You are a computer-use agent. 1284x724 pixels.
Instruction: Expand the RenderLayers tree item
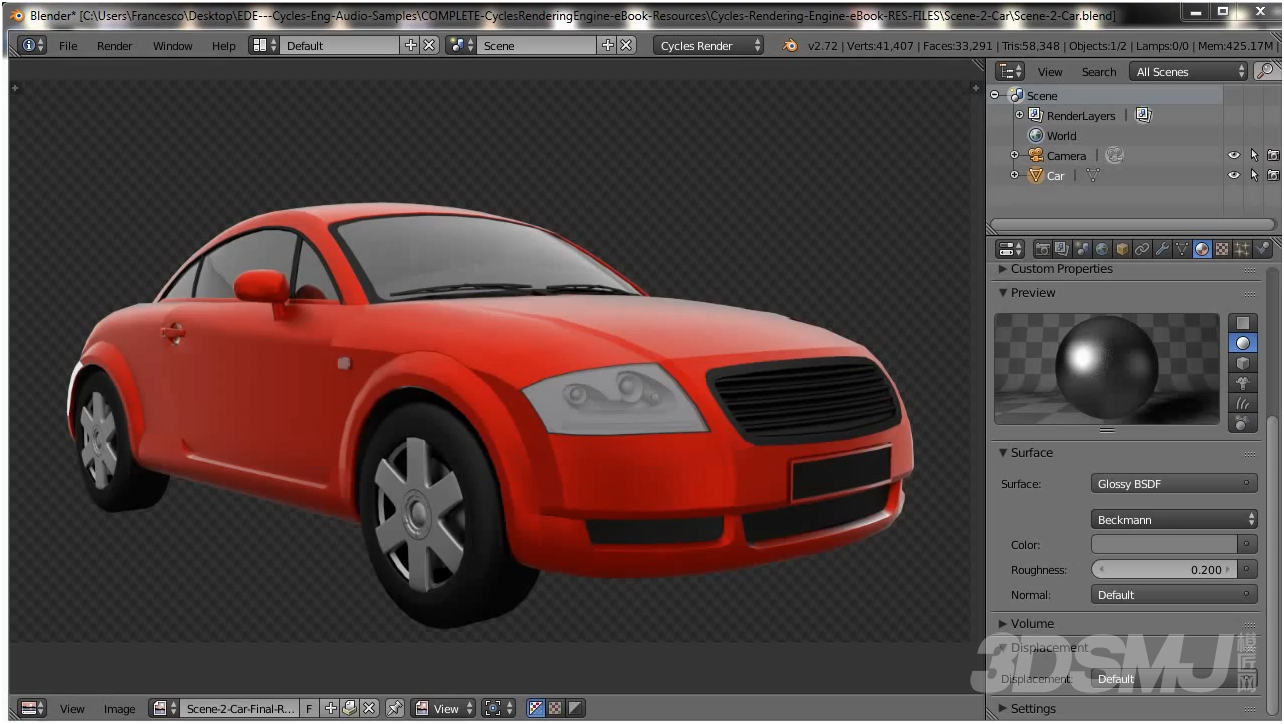tap(1019, 115)
